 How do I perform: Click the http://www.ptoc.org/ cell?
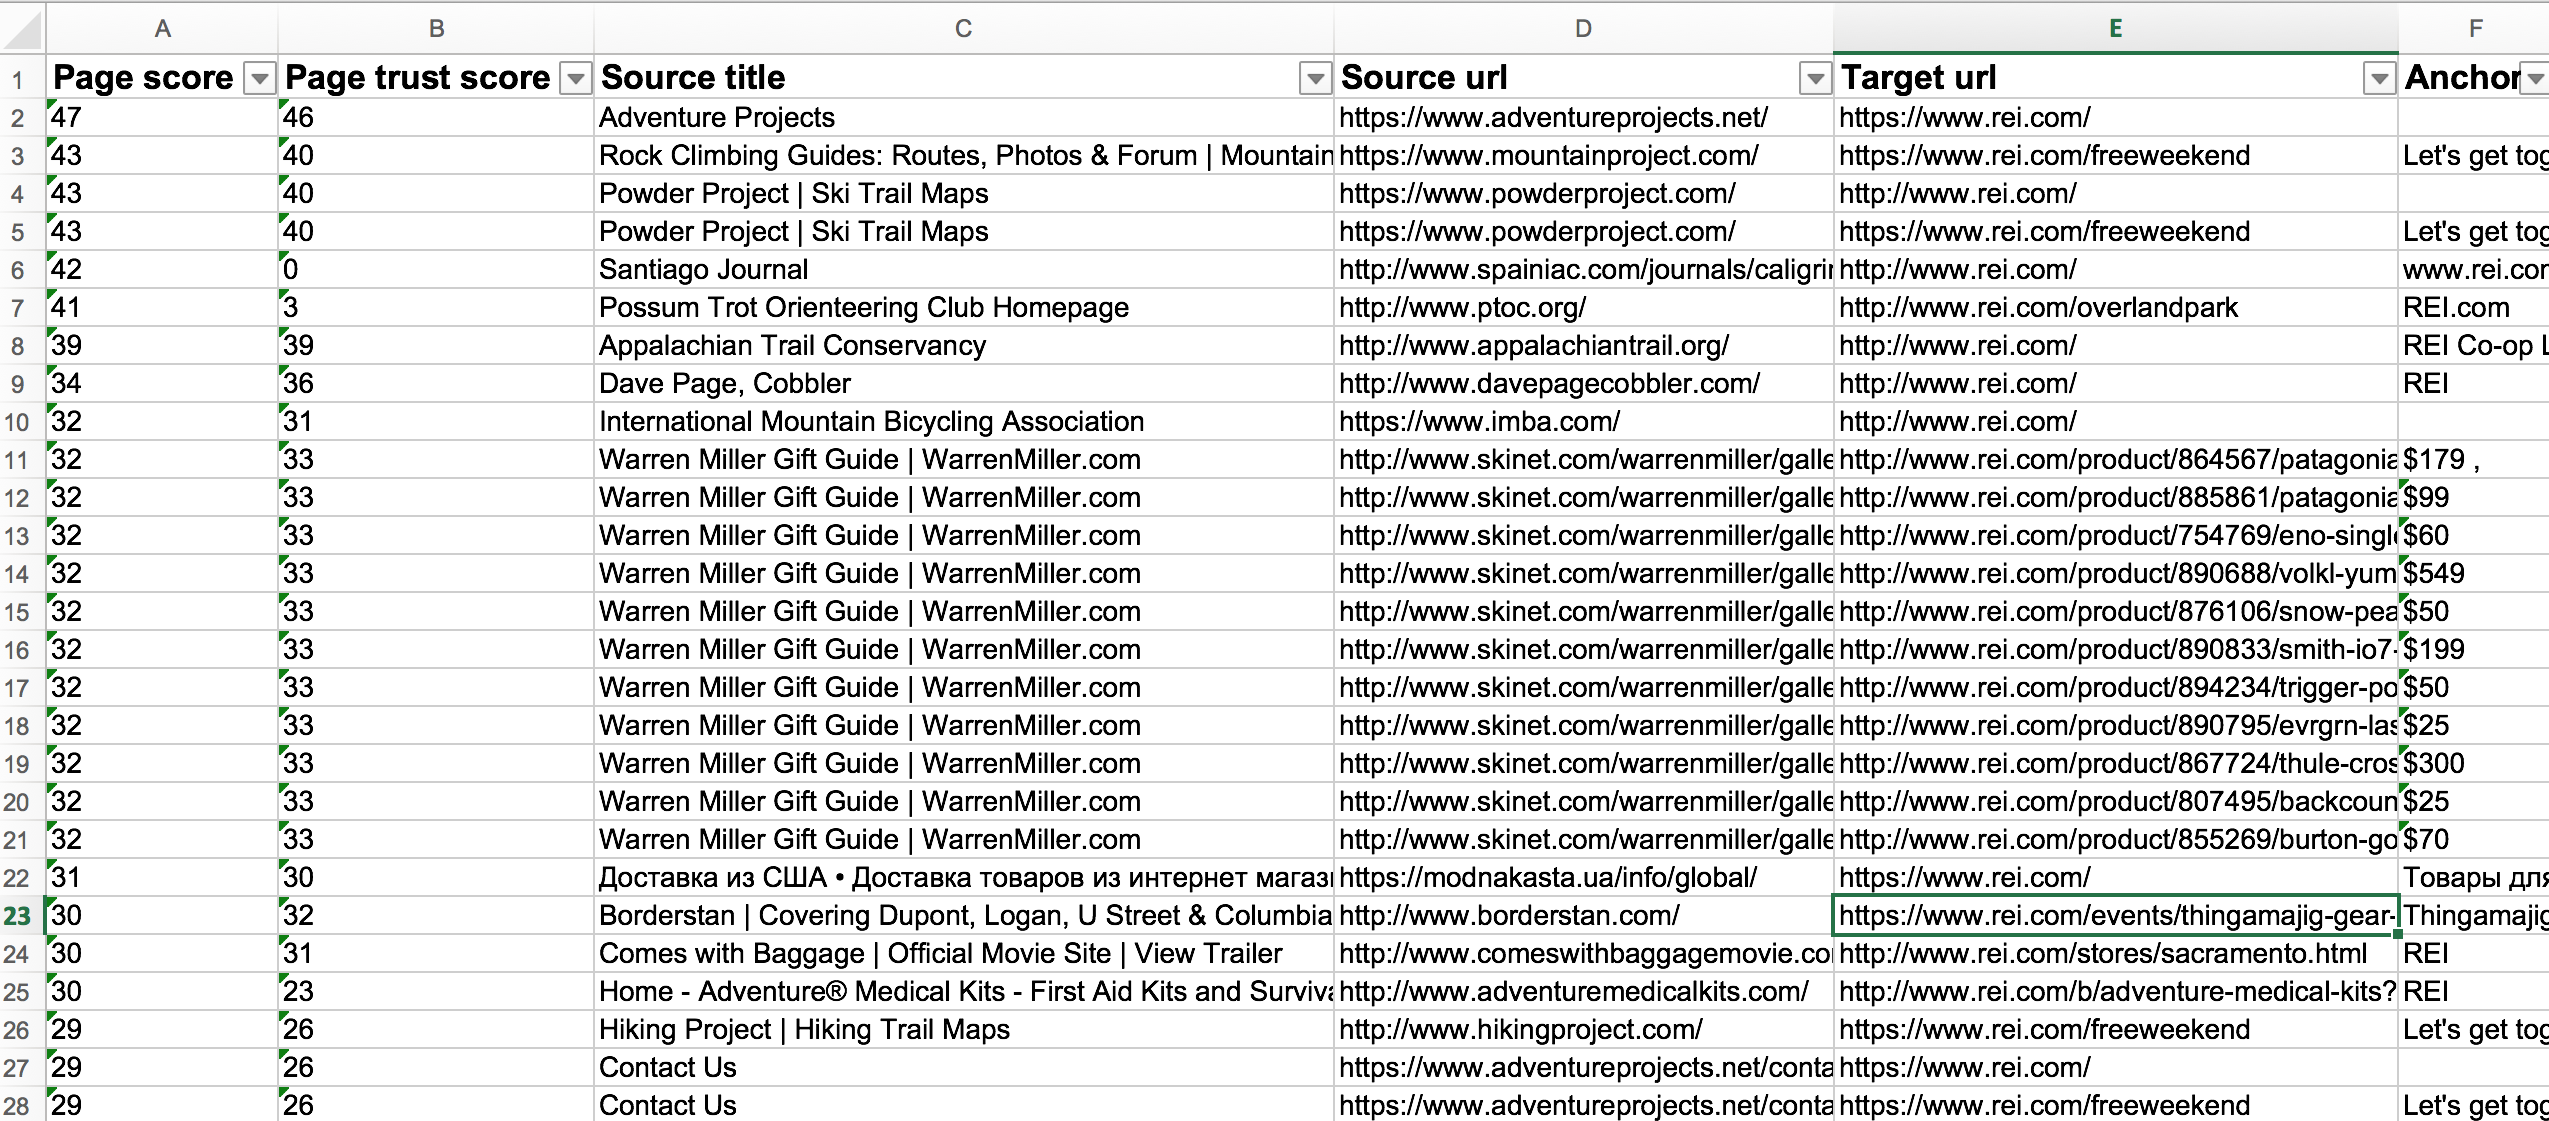1583,308
